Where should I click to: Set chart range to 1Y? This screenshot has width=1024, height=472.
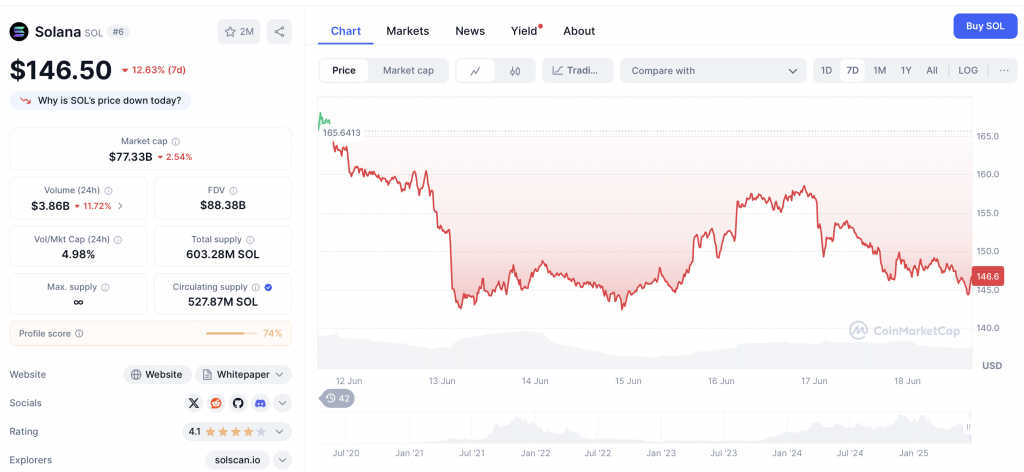pyautogui.click(x=906, y=71)
